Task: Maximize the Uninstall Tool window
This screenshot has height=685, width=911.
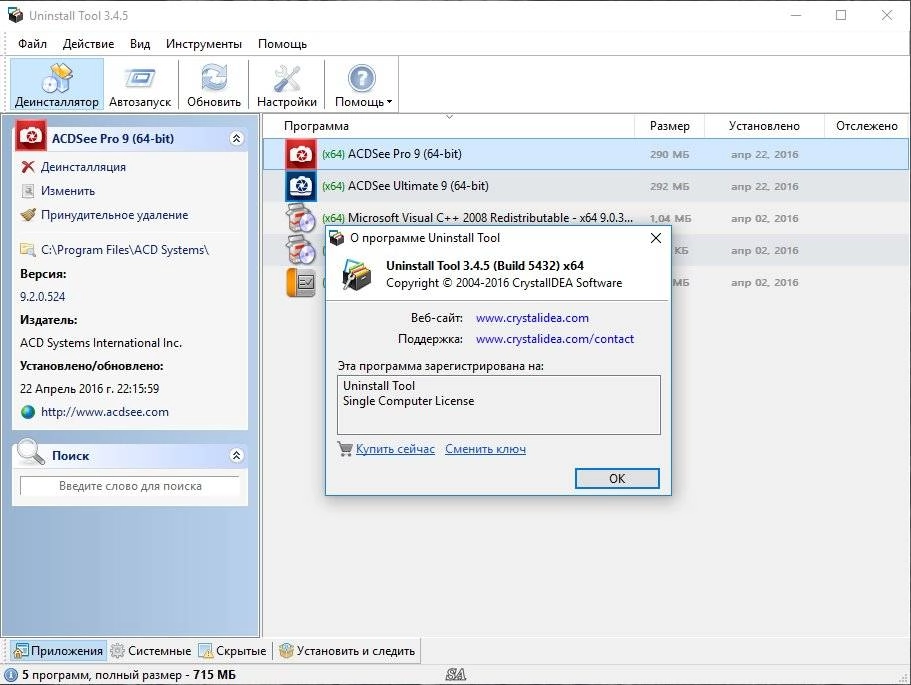Action: pos(841,15)
